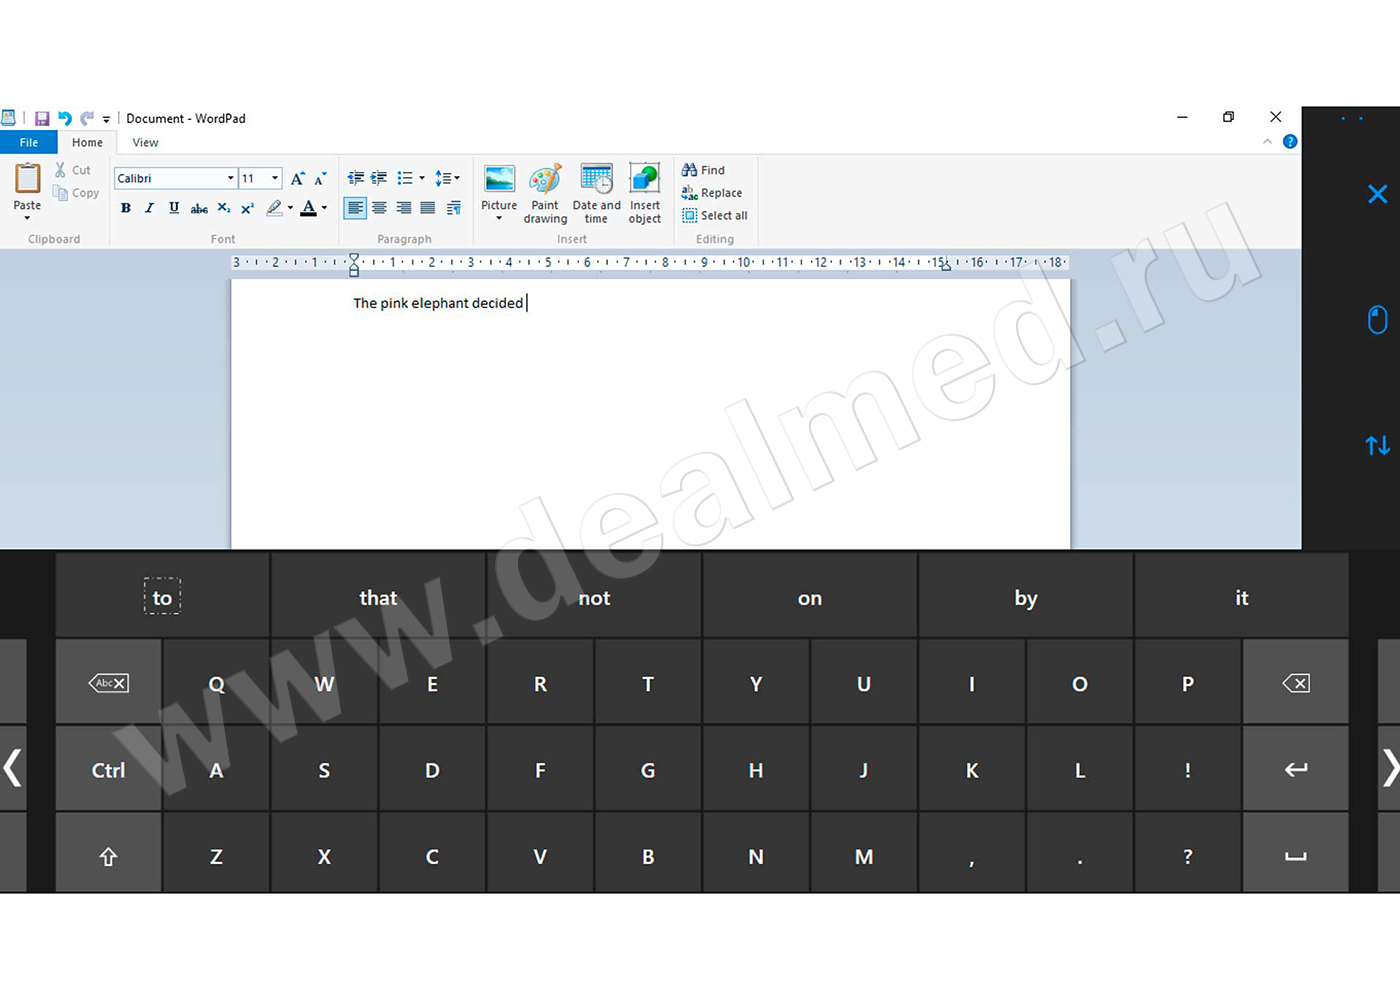The height and width of the screenshot is (1000, 1400).
Task: Click the Find button
Action: coord(704,170)
